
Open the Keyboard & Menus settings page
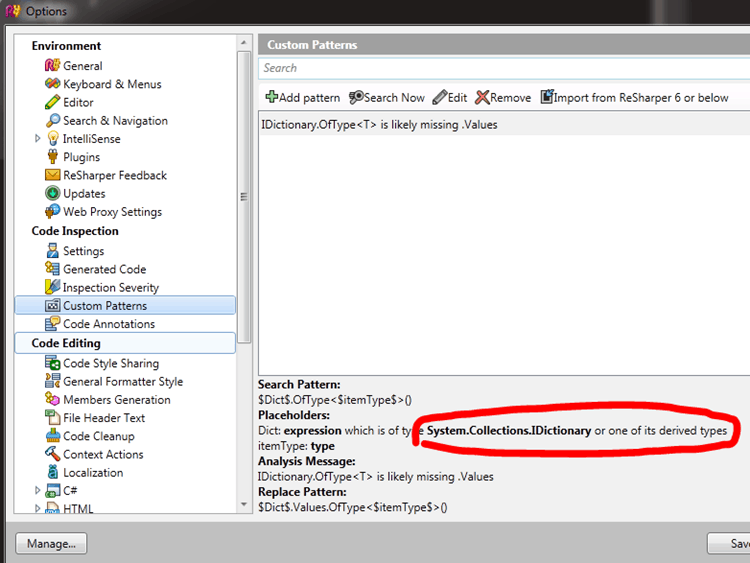(111, 84)
